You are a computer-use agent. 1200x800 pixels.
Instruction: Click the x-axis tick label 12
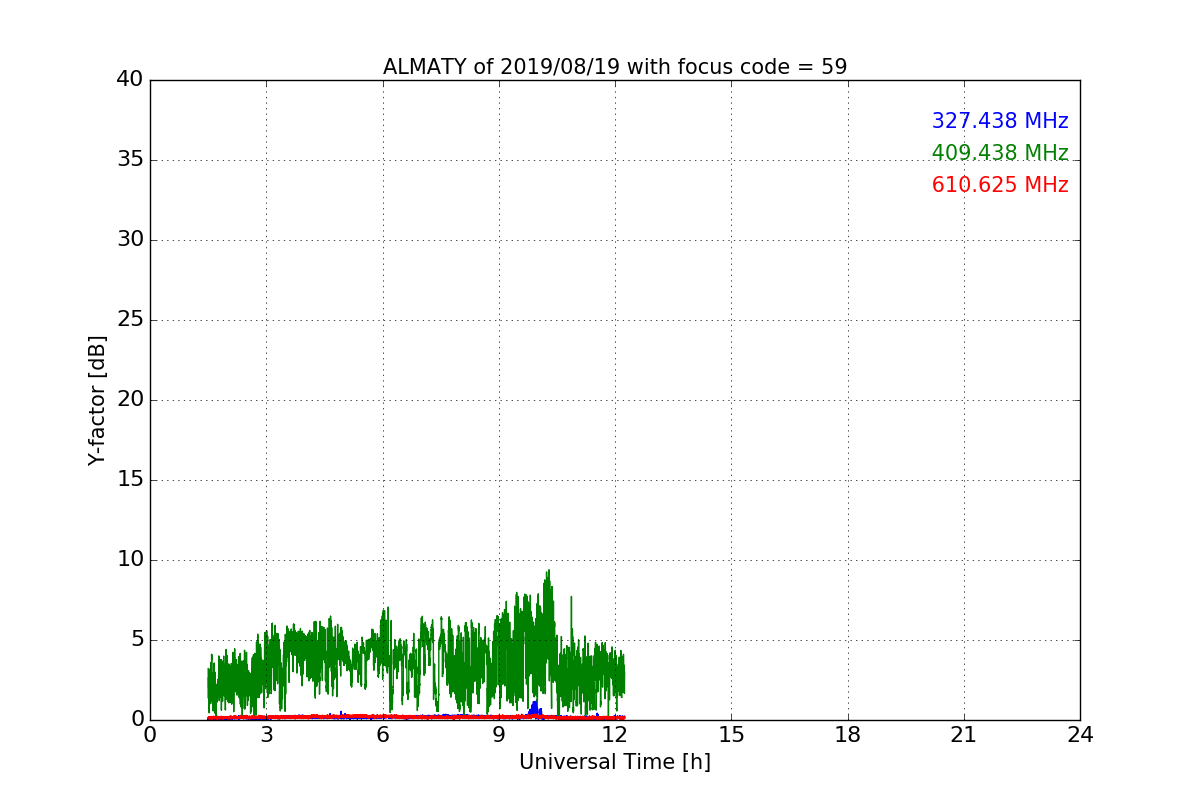tap(615, 735)
